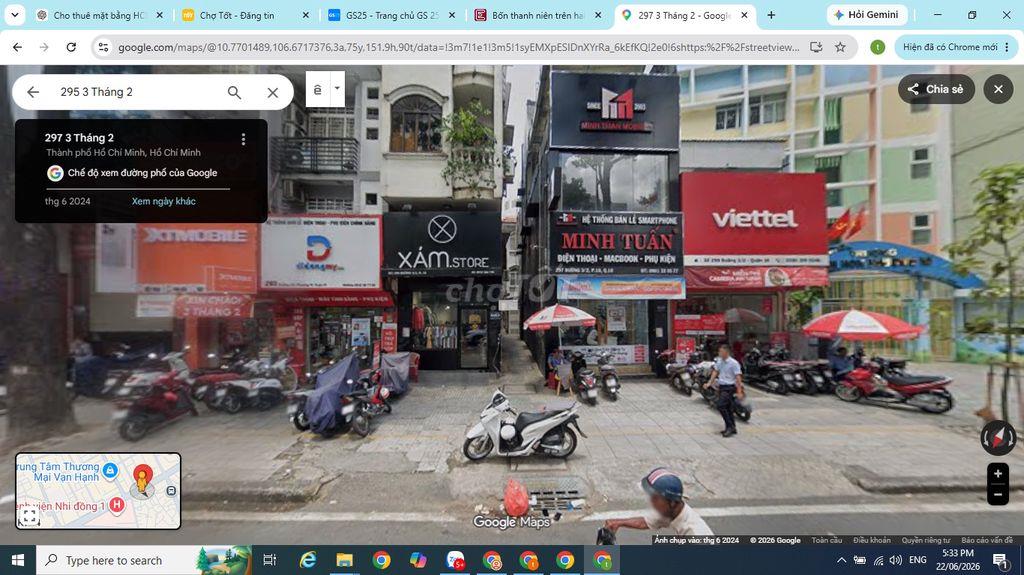Open Task View on the taskbar
Image resolution: width=1024 pixels, height=575 pixels.
click(x=269, y=560)
